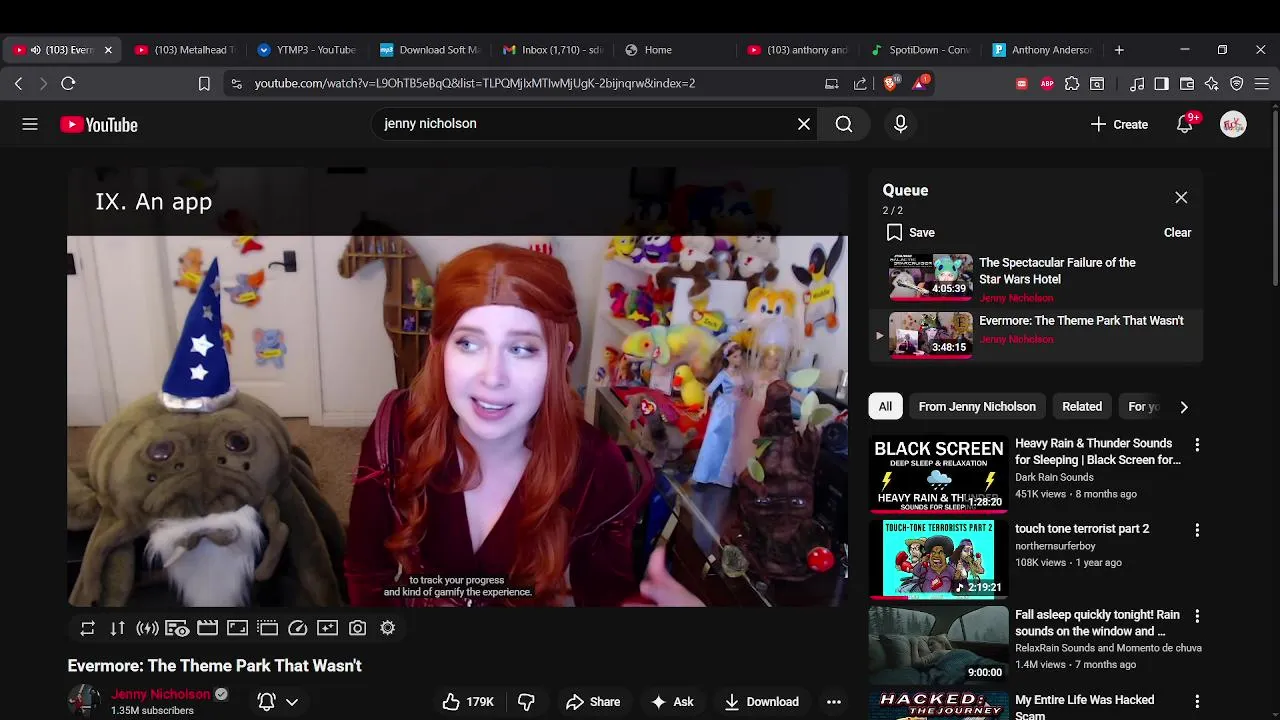The width and height of the screenshot is (1280, 720).
Task: Select the Related filter chip
Action: (1082, 407)
